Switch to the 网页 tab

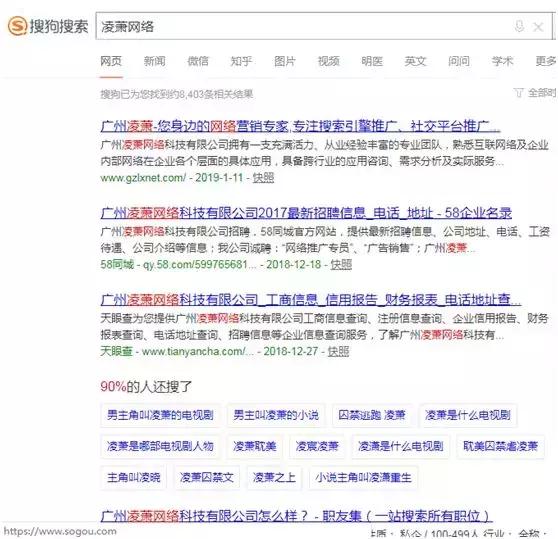pos(111,61)
